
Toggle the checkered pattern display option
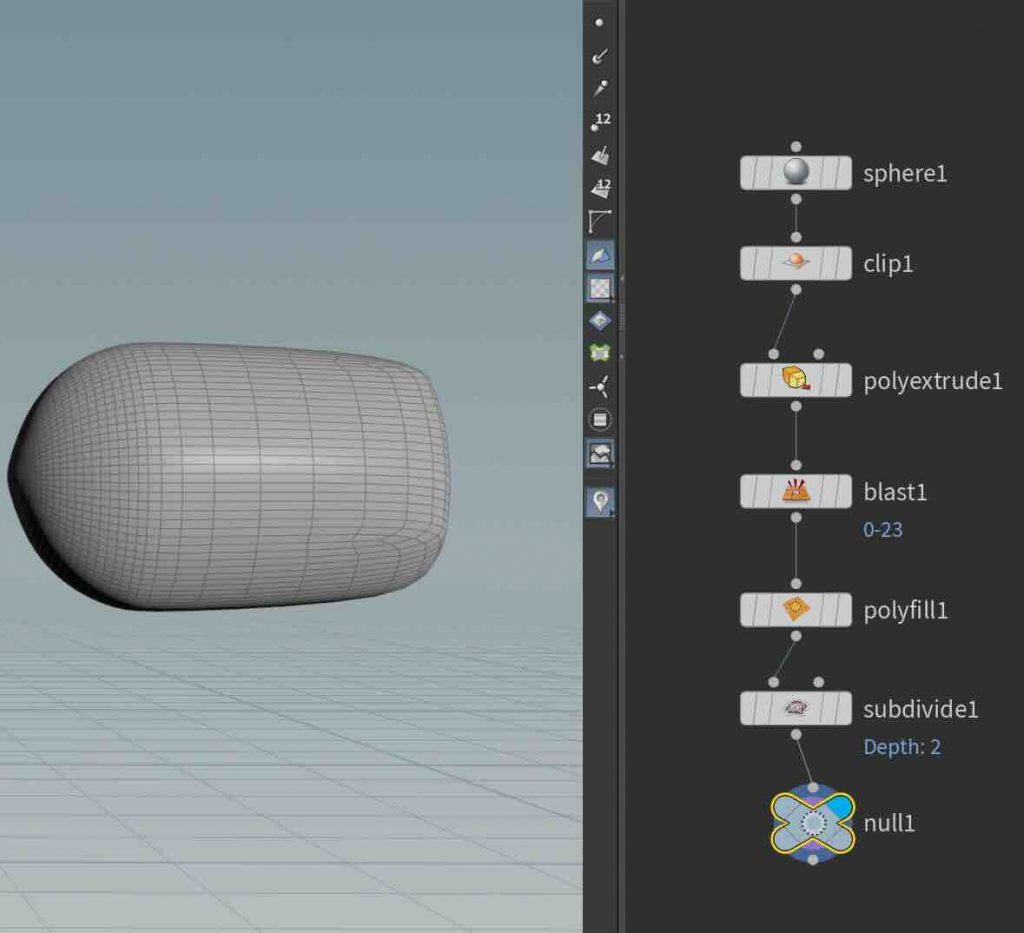(x=599, y=288)
